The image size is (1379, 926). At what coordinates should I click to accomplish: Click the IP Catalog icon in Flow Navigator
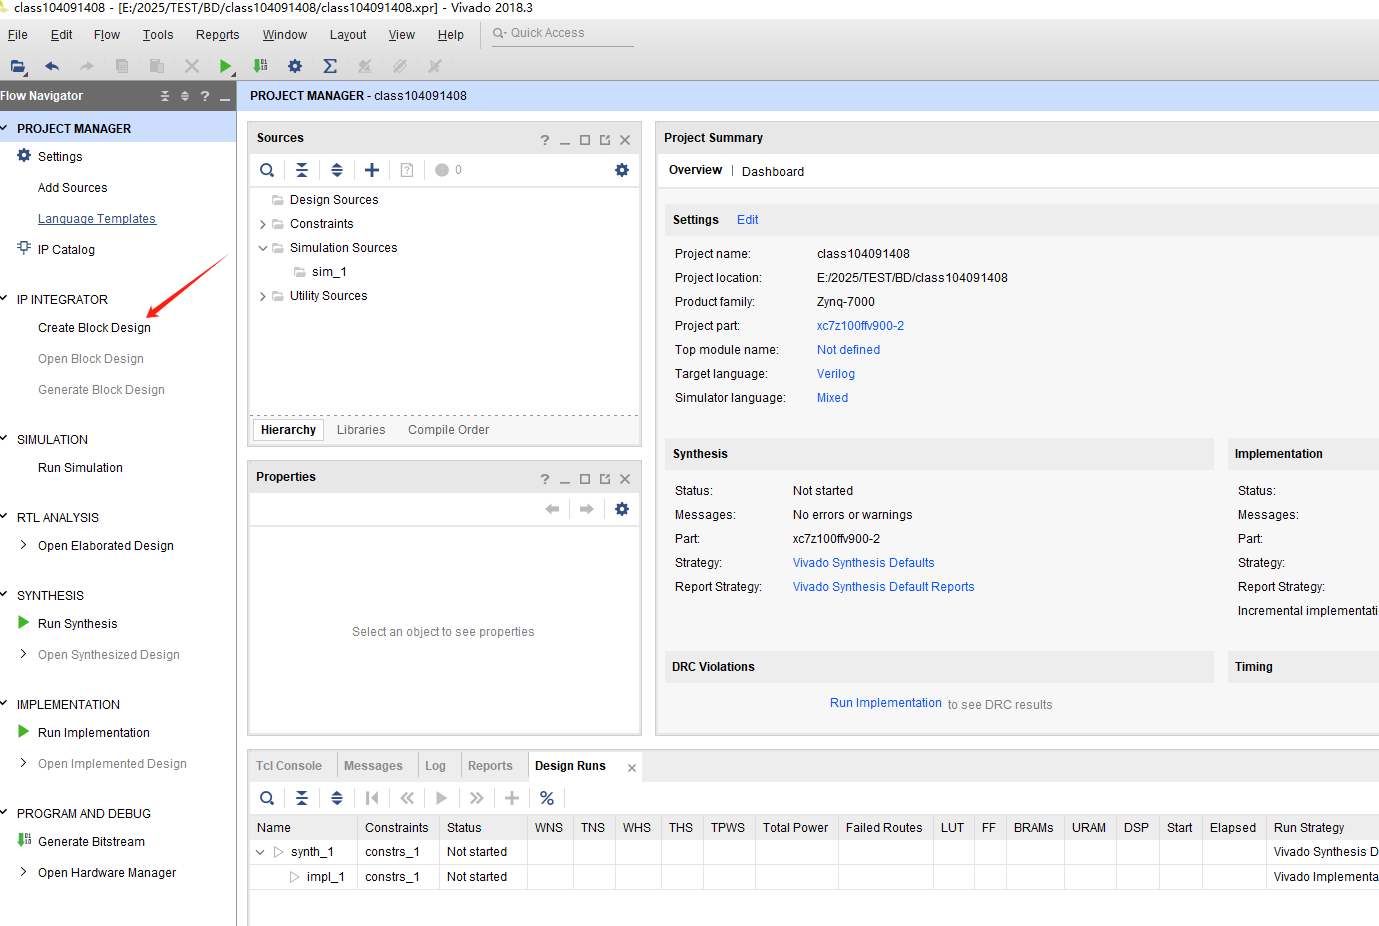[x=24, y=248]
